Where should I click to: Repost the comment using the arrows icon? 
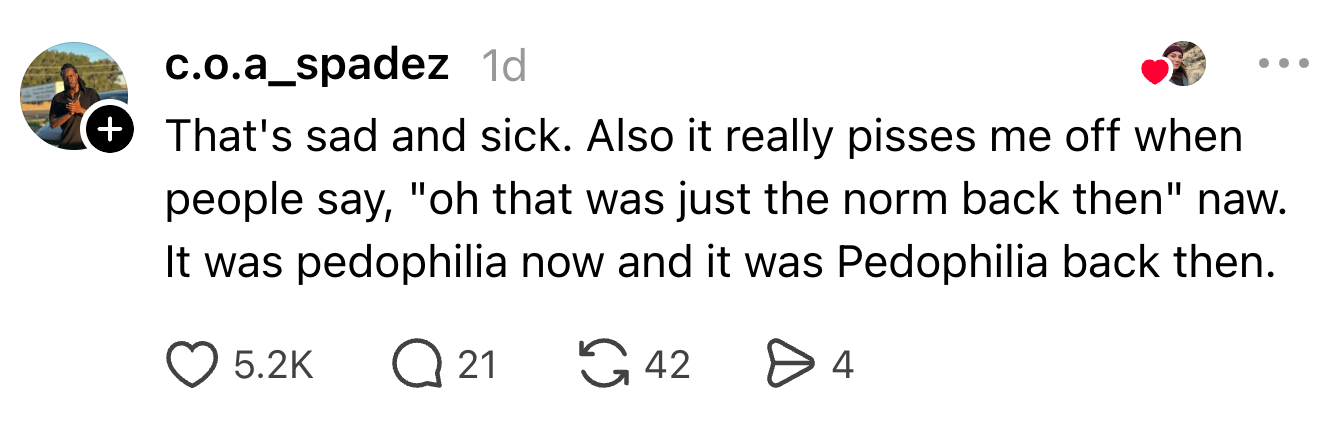[x=604, y=366]
